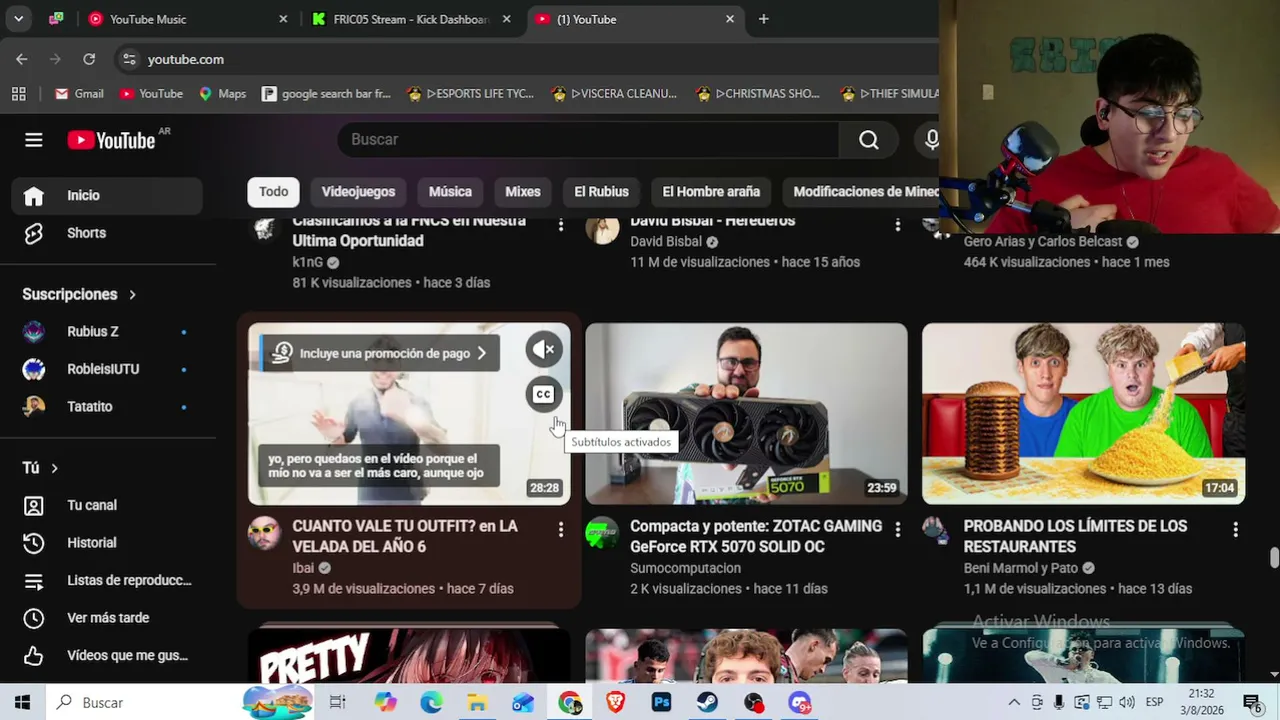Toggle subtitles on the Ibai video preview
The height and width of the screenshot is (720, 1280).
(x=544, y=394)
